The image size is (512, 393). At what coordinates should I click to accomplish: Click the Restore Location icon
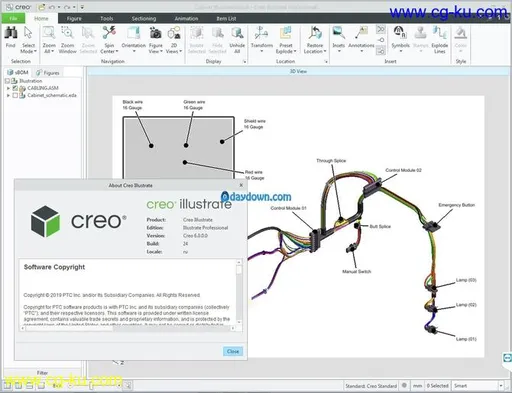coord(315,33)
